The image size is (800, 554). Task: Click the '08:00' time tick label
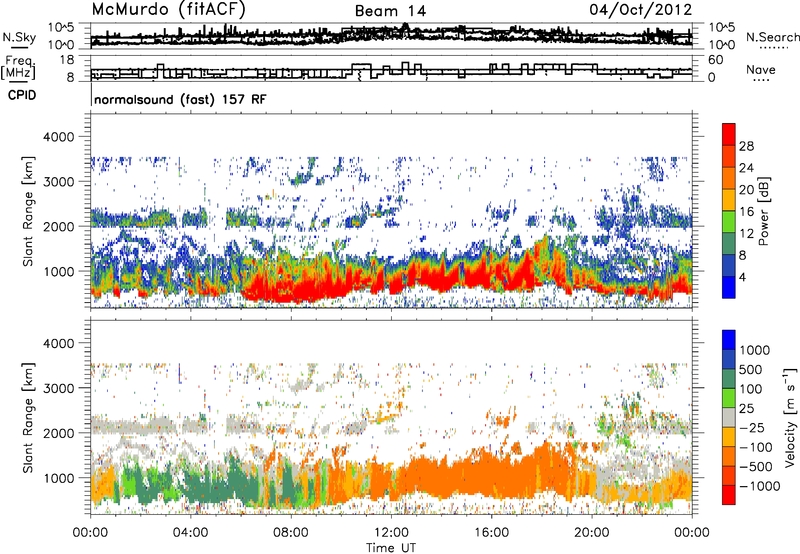[291, 533]
